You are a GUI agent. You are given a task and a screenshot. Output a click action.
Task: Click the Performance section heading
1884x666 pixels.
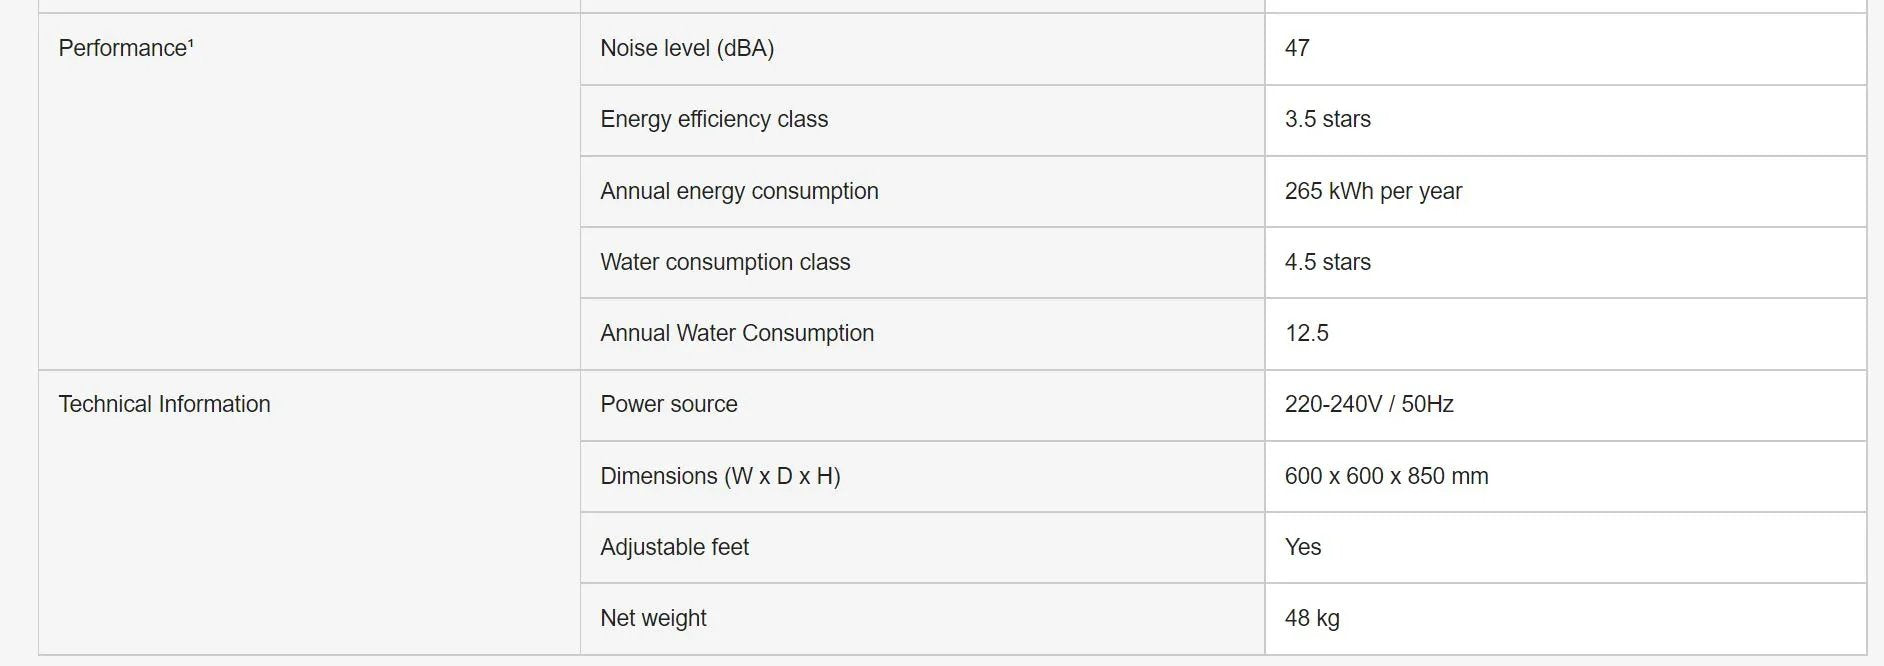tap(126, 48)
